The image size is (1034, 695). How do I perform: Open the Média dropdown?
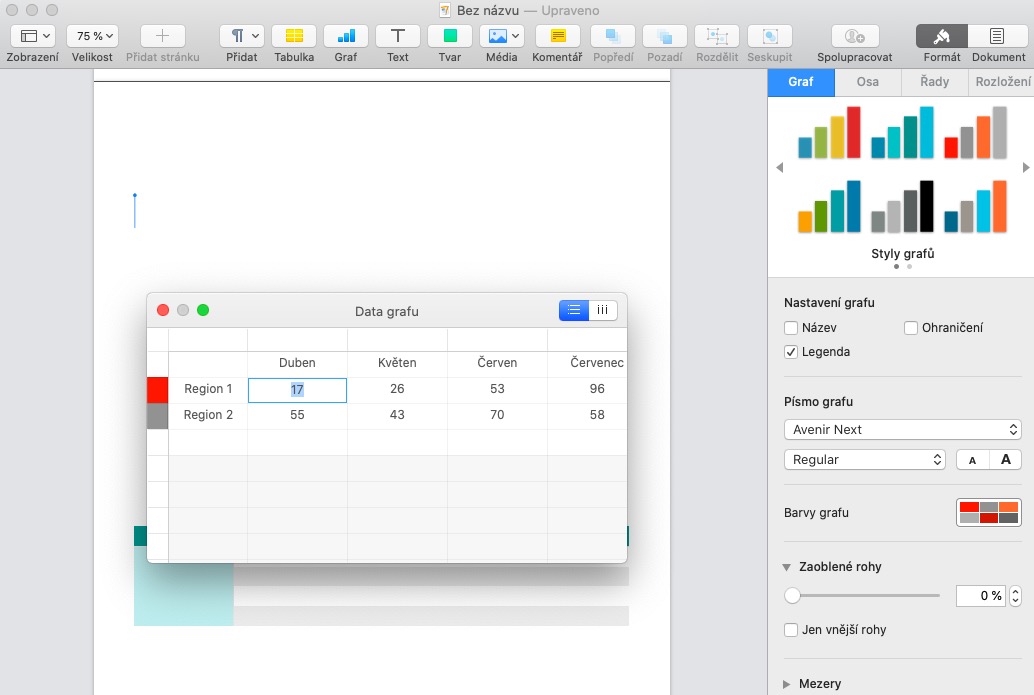click(x=502, y=36)
